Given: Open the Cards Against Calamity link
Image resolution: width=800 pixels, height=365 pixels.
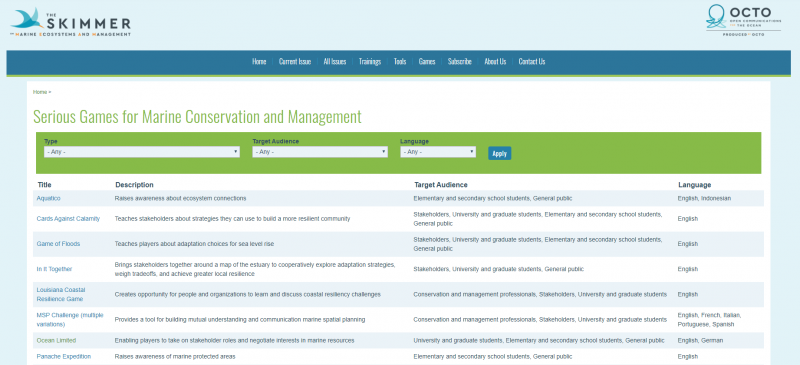Looking at the screenshot, I should 68,218.
